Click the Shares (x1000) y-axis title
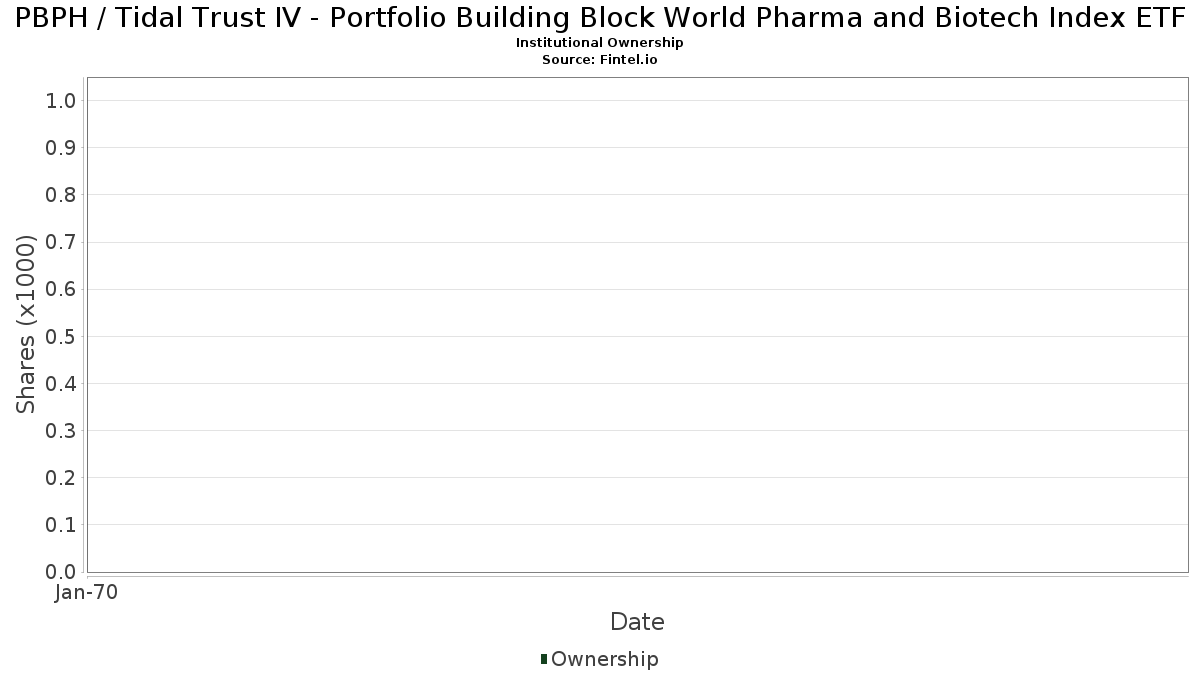This screenshot has width=1200, height=675. [x=27, y=324]
